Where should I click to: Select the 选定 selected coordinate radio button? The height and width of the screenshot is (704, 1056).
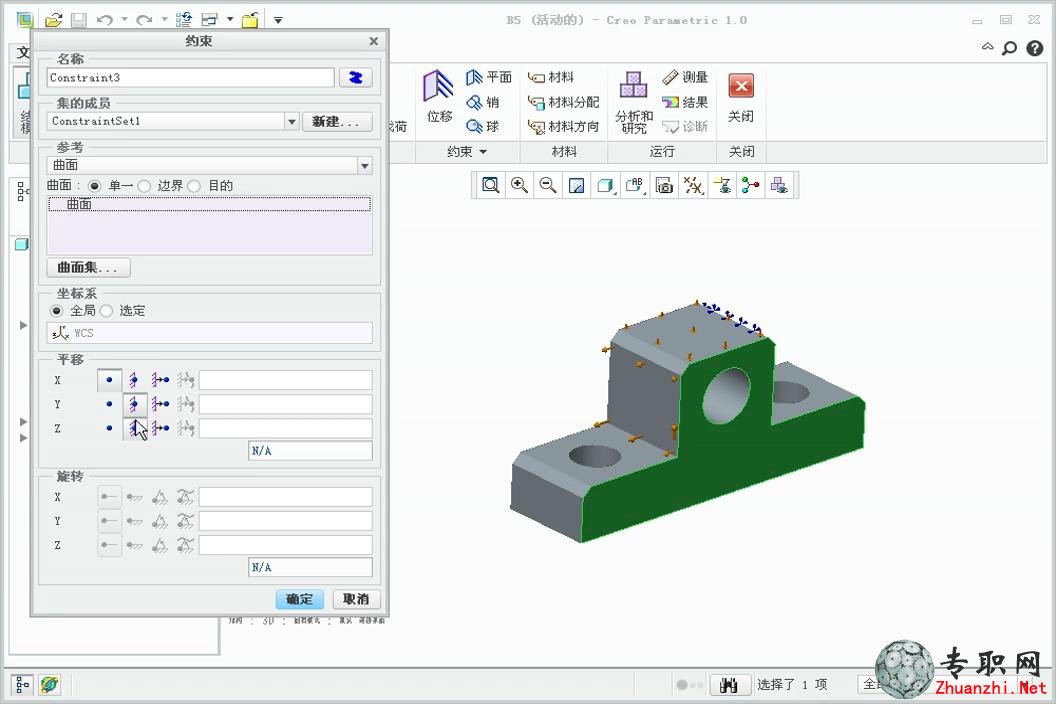106,311
